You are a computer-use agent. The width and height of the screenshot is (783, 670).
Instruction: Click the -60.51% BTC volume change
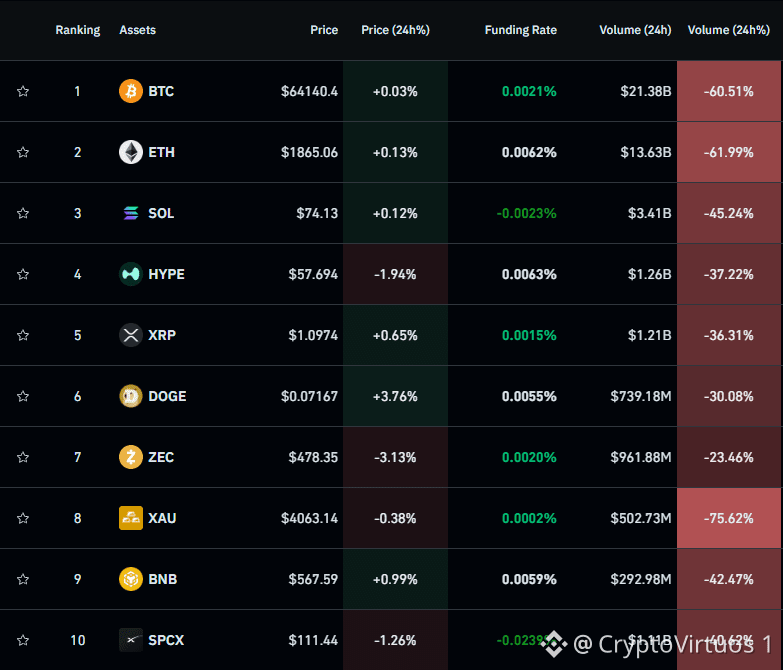(729, 91)
